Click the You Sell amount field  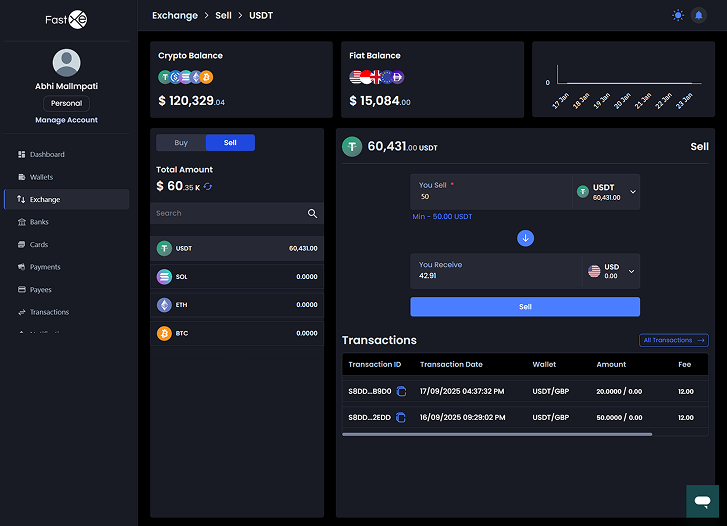point(490,196)
